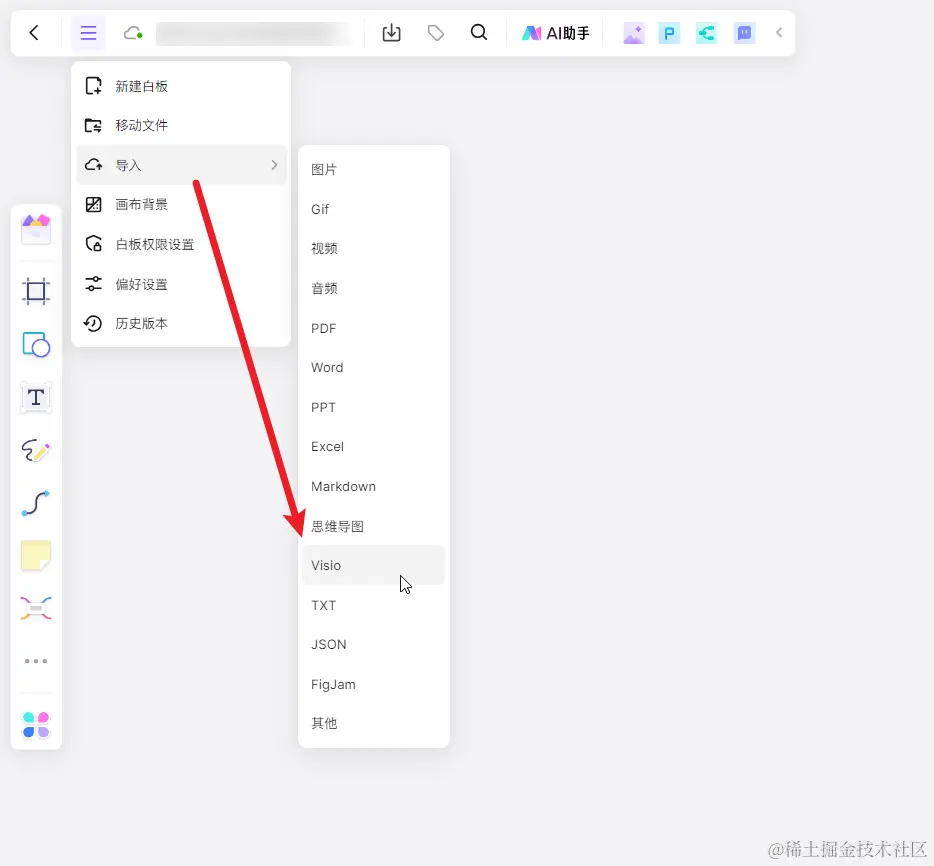The width and height of the screenshot is (934, 866).
Task: Collapse the toolbar with the right chevron
Action: (779, 31)
